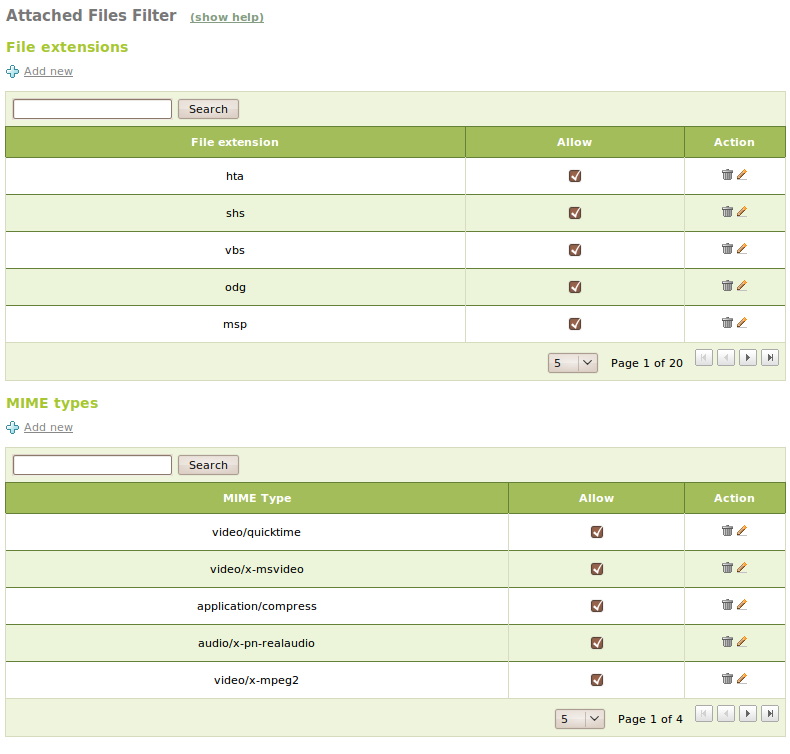The height and width of the screenshot is (754, 790).
Task: Open page size dropdown for file extensions
Action: pyautogui.click(x=573, y=363)
